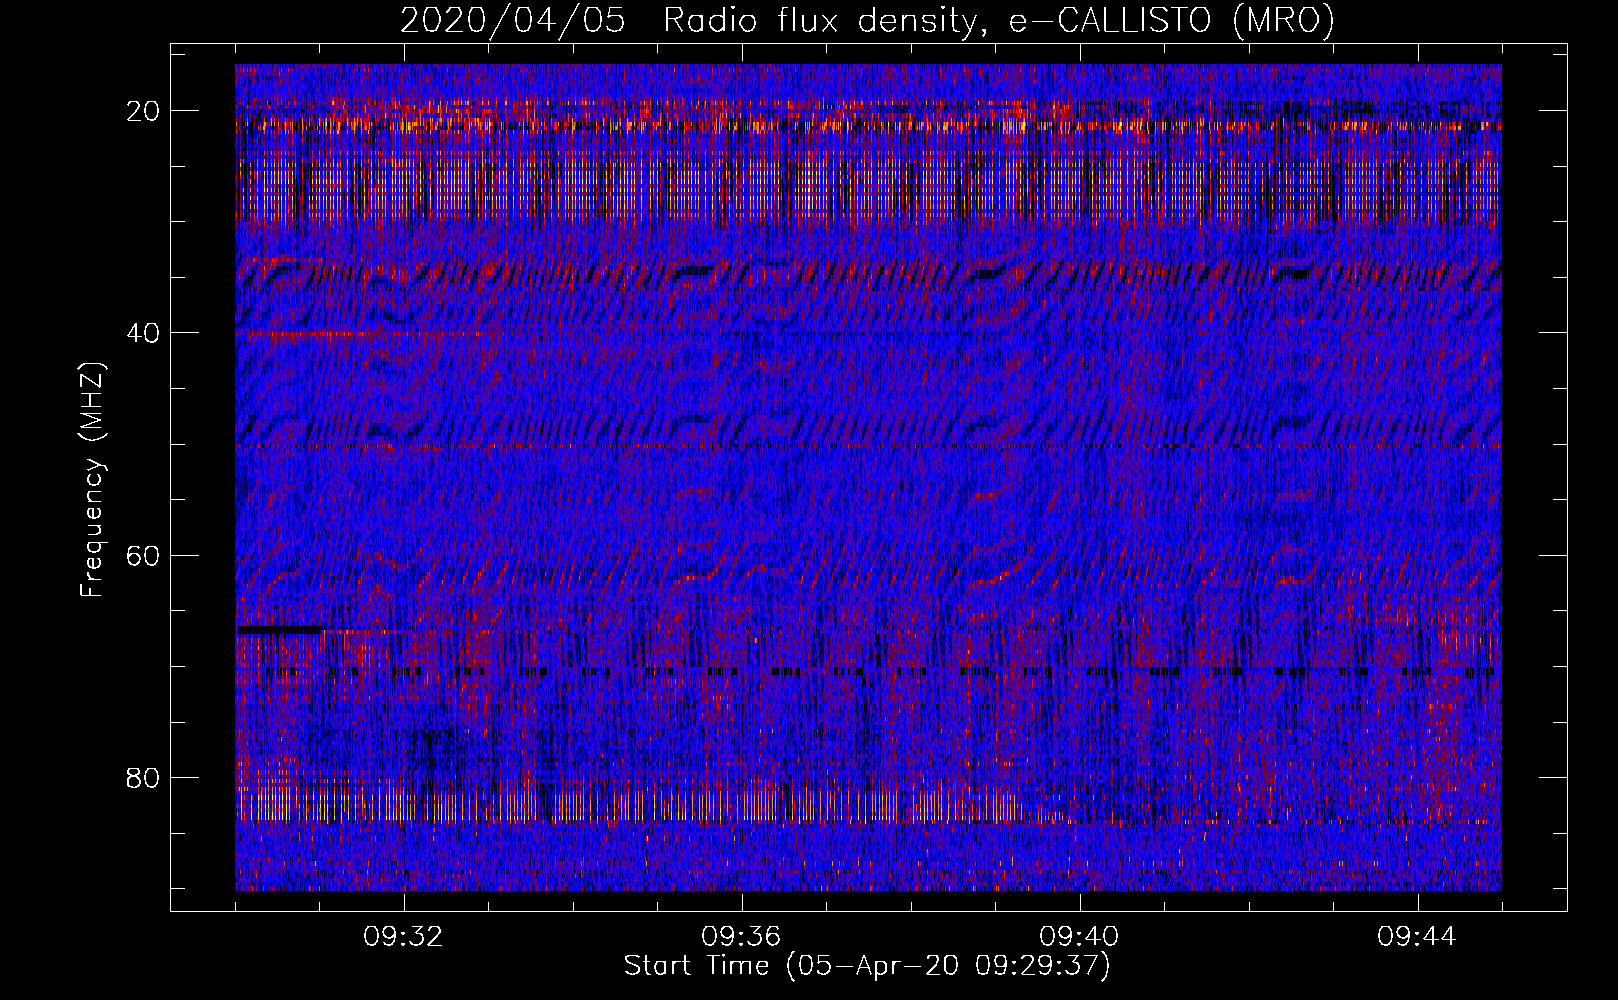Screen dimensions: 1618x1000
Task: Click the "Start Time (05-Apr-20 09:29:37)" label
Action: click(867, 966)
